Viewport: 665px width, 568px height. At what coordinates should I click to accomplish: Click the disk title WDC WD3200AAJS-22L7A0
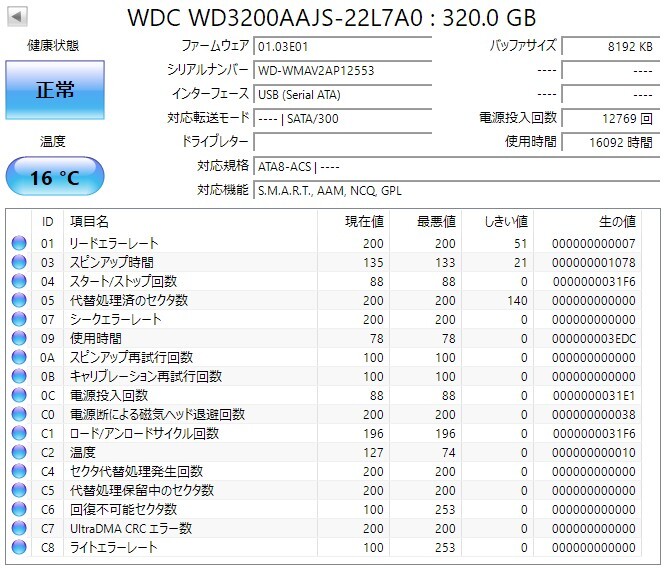(275, 17)
